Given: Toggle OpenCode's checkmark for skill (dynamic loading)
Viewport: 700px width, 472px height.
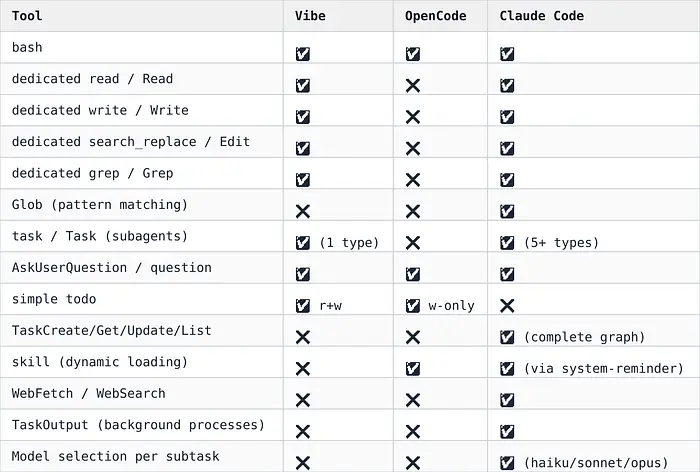Looking at the screenshot, I should [413, 369].
